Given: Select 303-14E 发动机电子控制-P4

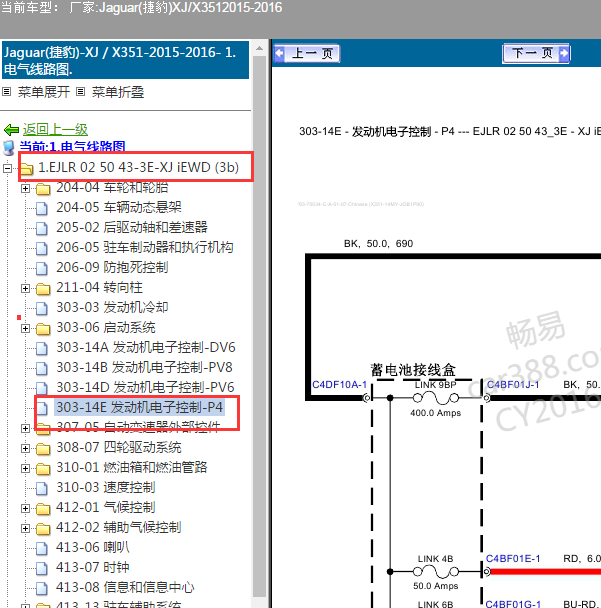Looking at the screenshot, I should (x=140, y=408).
